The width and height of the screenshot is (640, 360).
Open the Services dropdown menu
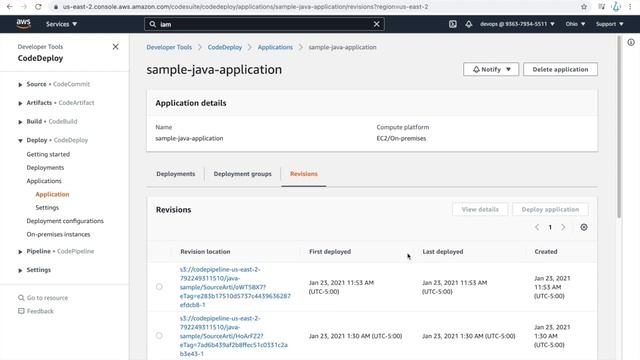[61, 24]
